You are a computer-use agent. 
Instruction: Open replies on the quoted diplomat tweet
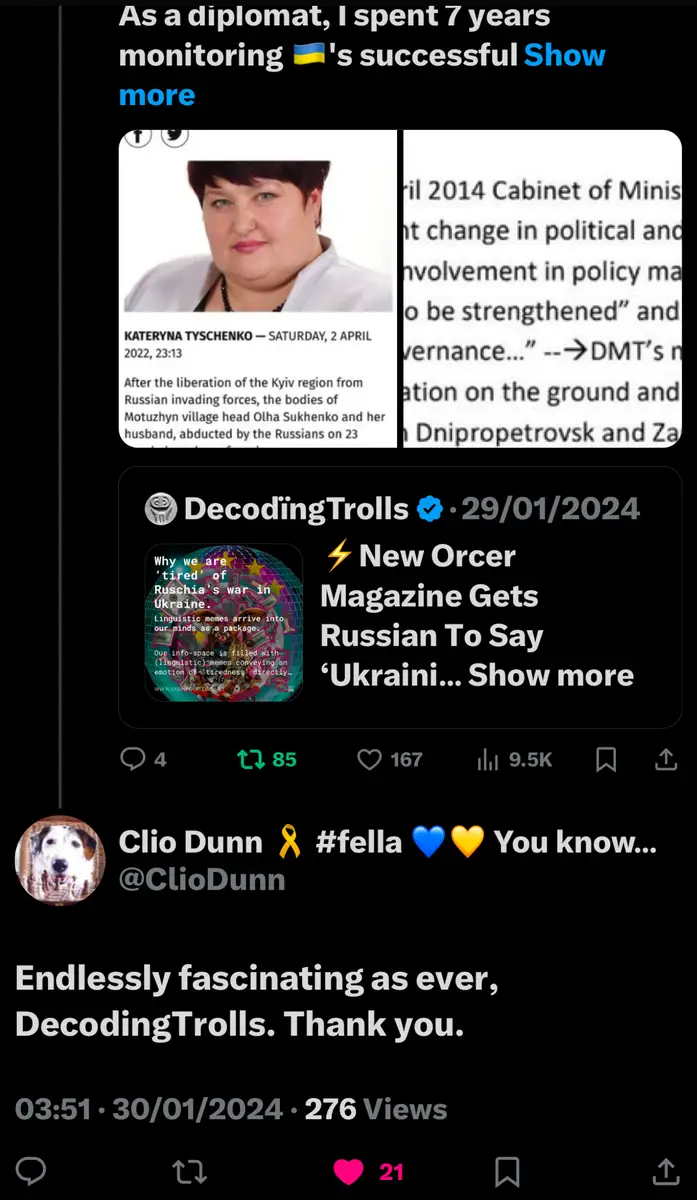[x=142, y=760]
